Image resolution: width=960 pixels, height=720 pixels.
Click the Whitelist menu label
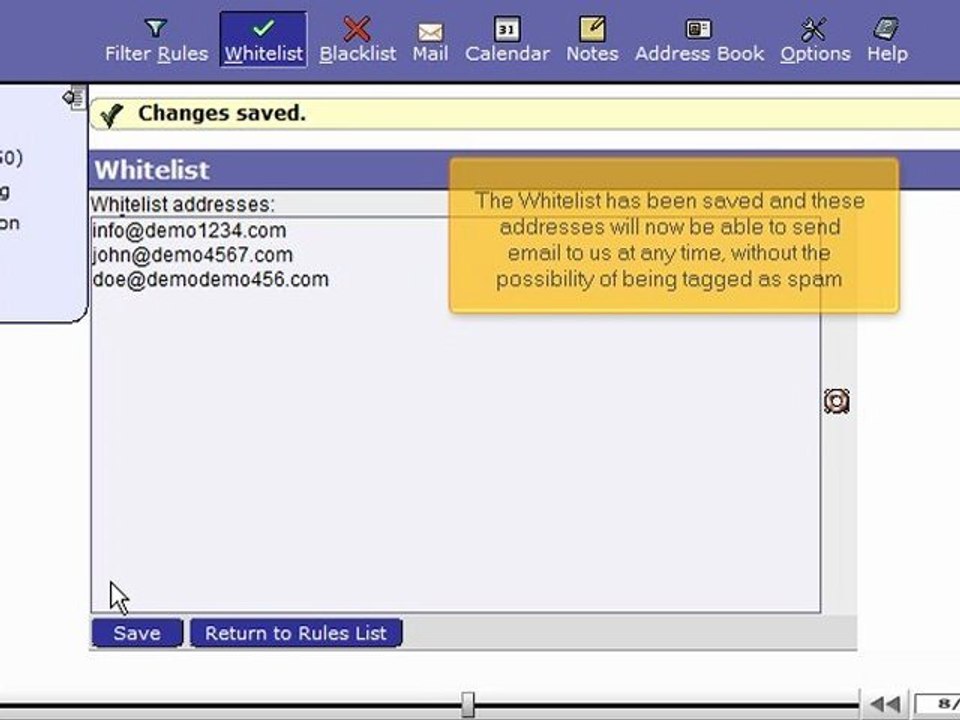click(263, 54)
